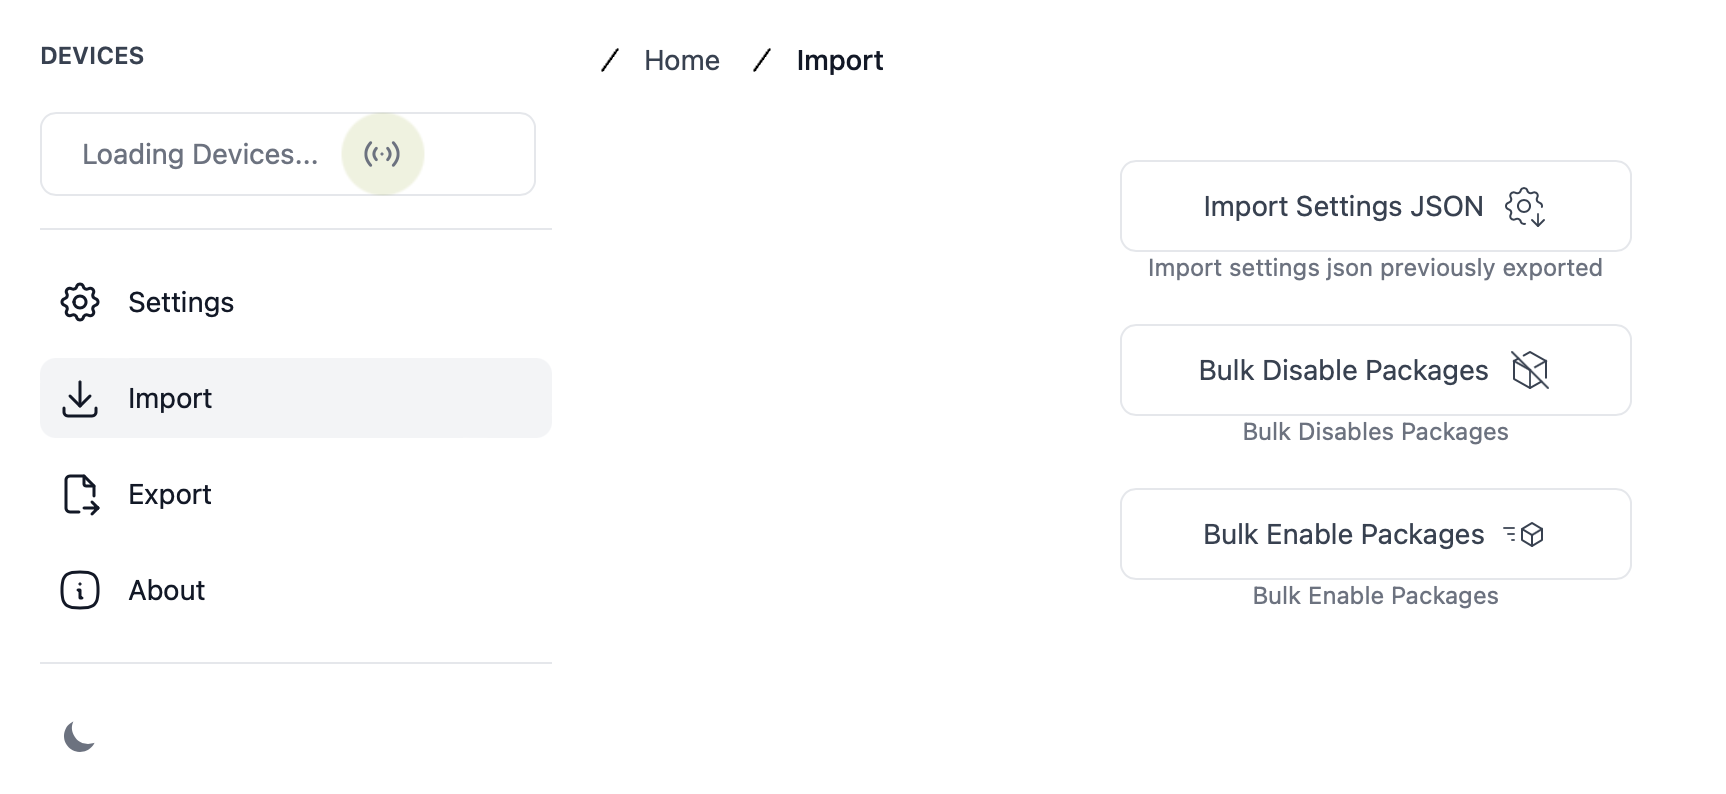The image size is (1726, 794).
Task: Click the crossed-out box icon for Bulk Disable
Action: click(x=1530, y=370)
